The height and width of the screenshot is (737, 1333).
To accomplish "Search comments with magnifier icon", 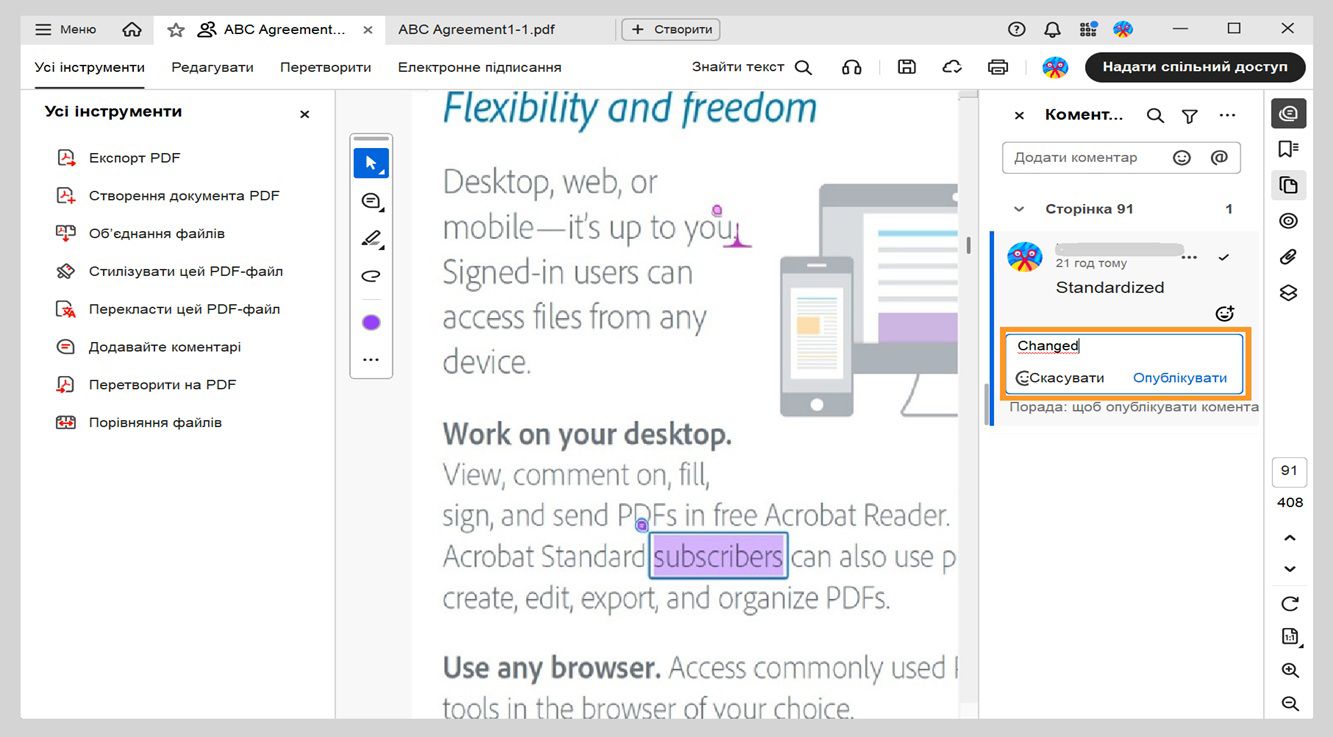I will tap(1155, 116).
